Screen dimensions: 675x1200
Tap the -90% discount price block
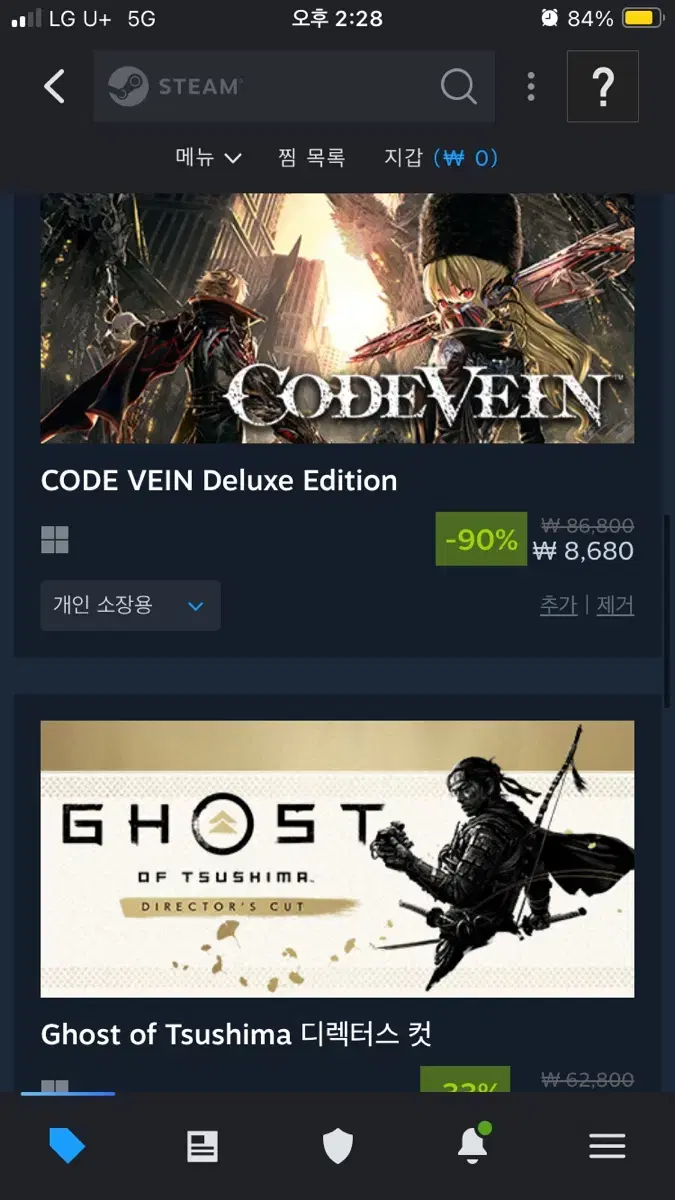(535, 539)
